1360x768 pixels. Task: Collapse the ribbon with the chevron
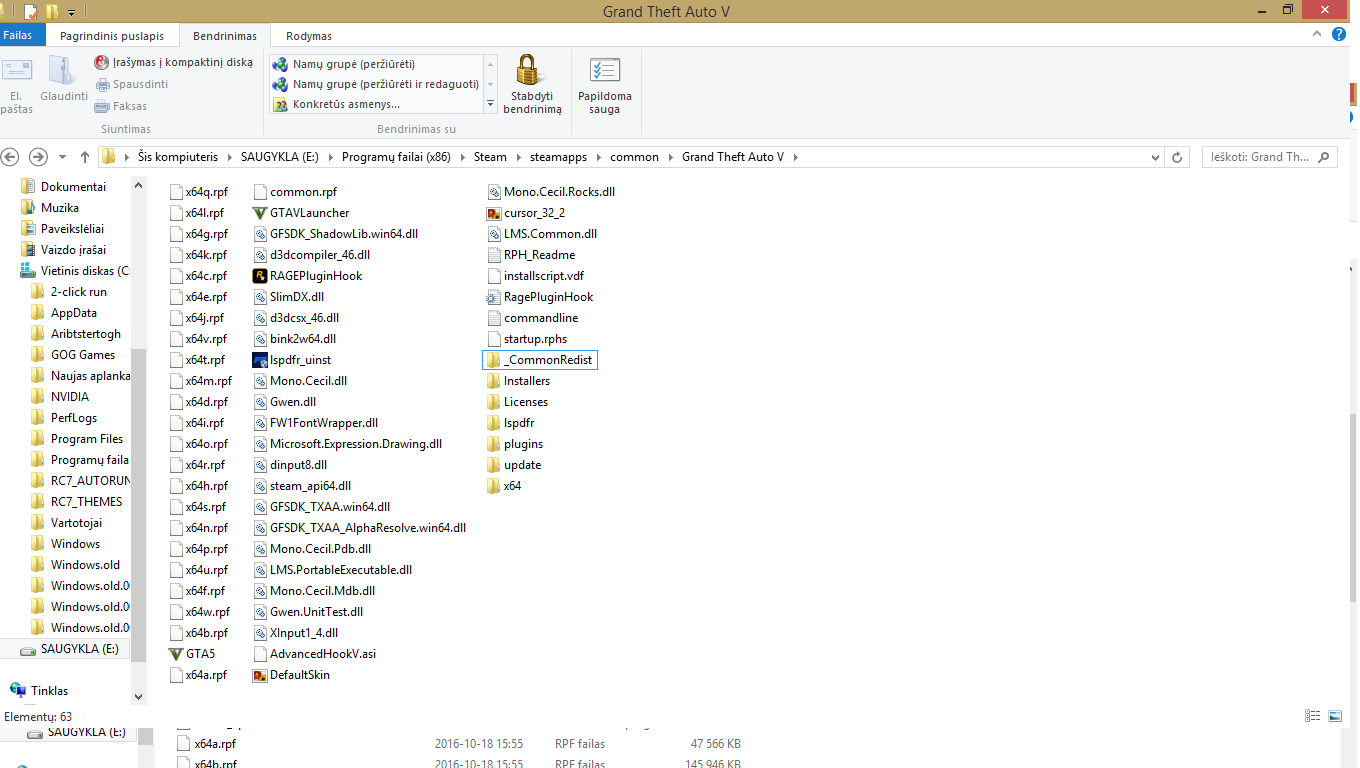pos(1318,35)
